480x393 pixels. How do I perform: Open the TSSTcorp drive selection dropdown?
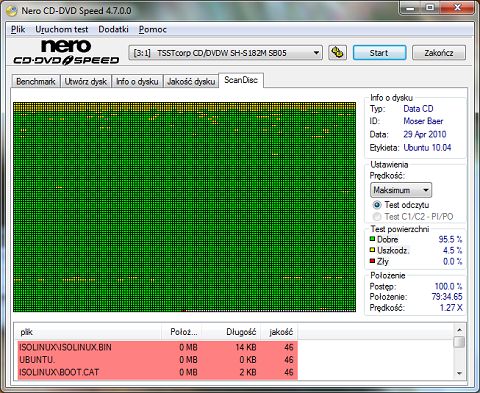pos(225,53)
